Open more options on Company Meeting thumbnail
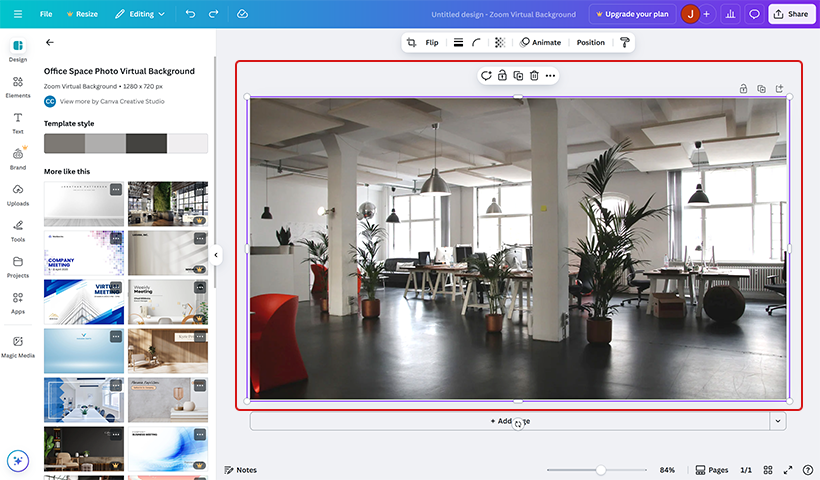 coord(116,238)
